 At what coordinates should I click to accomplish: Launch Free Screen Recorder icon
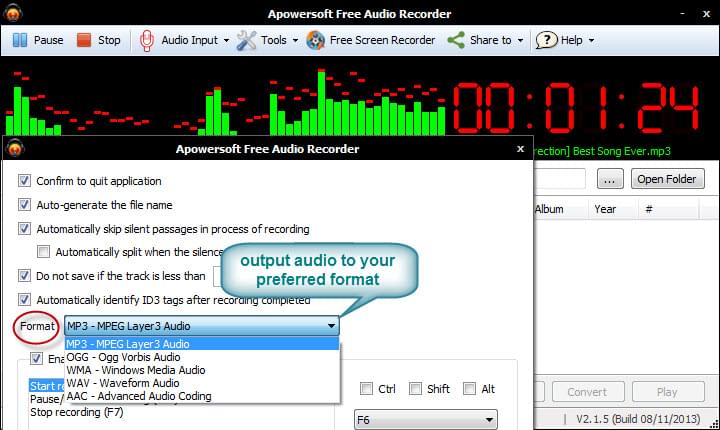pos(316,40)
